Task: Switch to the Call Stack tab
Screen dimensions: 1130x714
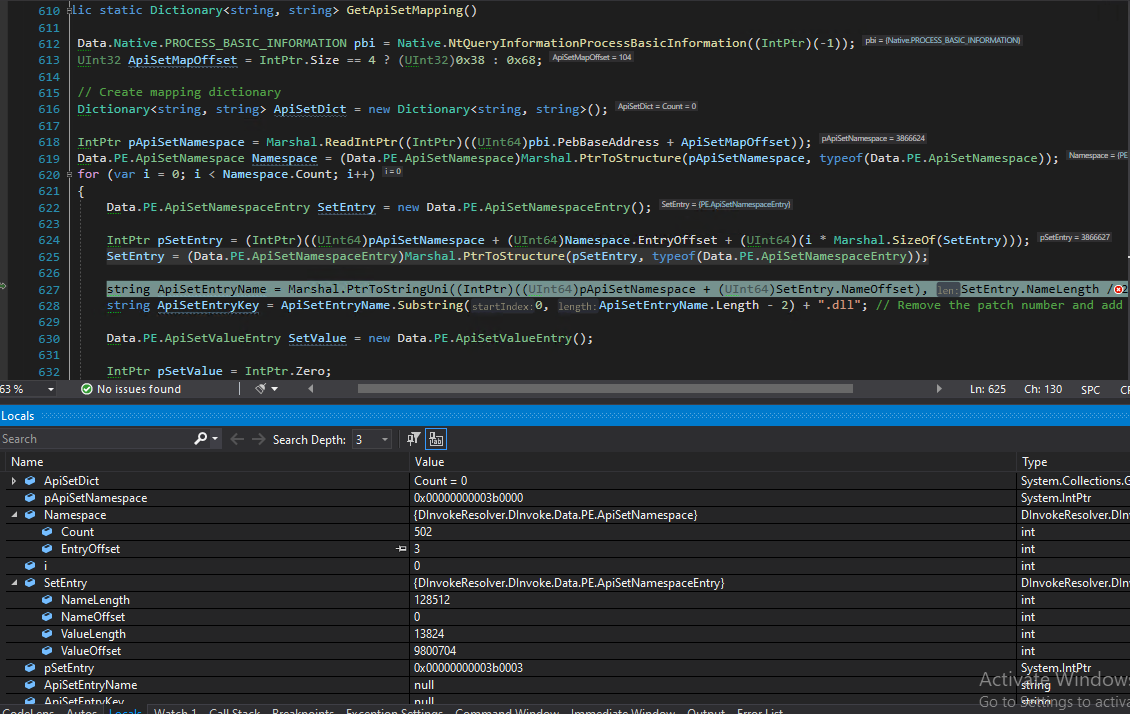Action: pyautogui.click(x=234, y=711)
